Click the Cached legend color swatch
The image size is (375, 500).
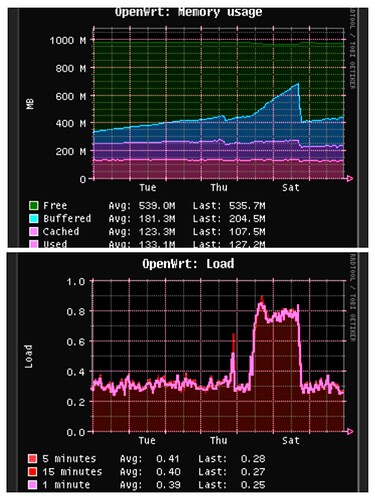point(34,232)
